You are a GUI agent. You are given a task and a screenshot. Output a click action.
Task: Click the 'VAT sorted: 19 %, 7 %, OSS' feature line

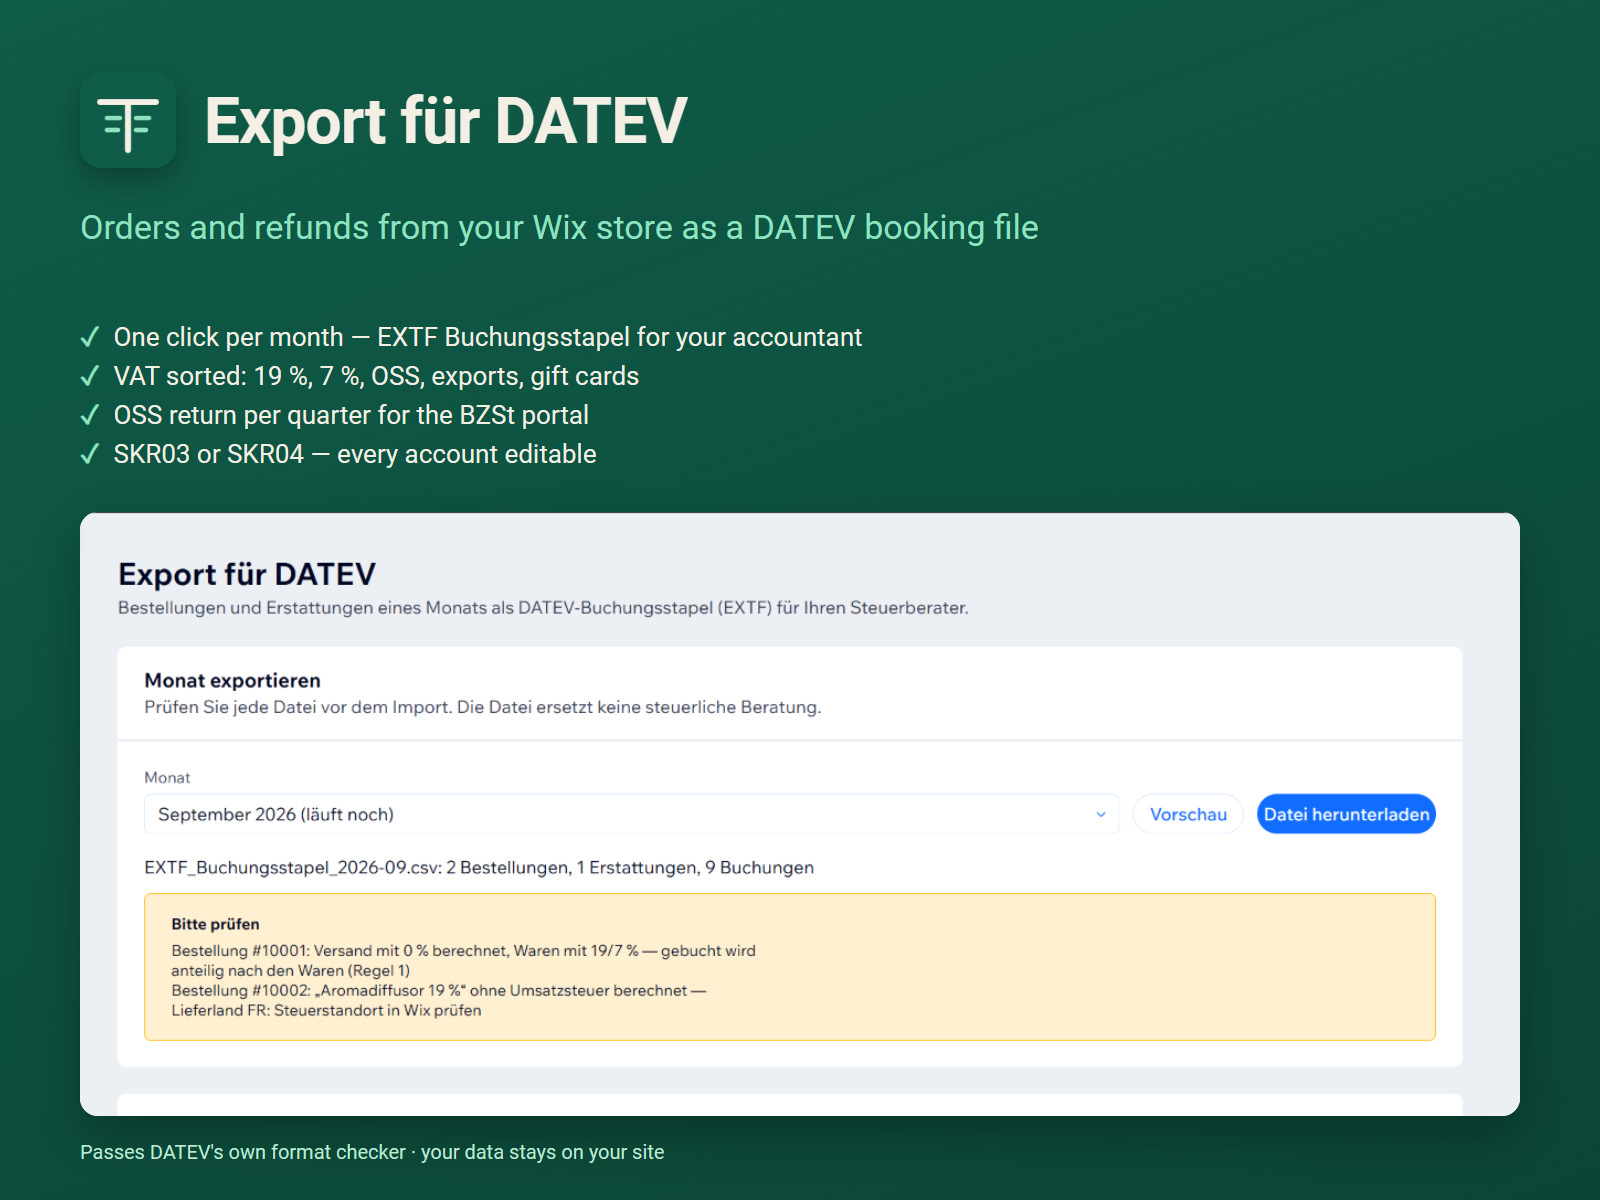(x=376, y=376)
